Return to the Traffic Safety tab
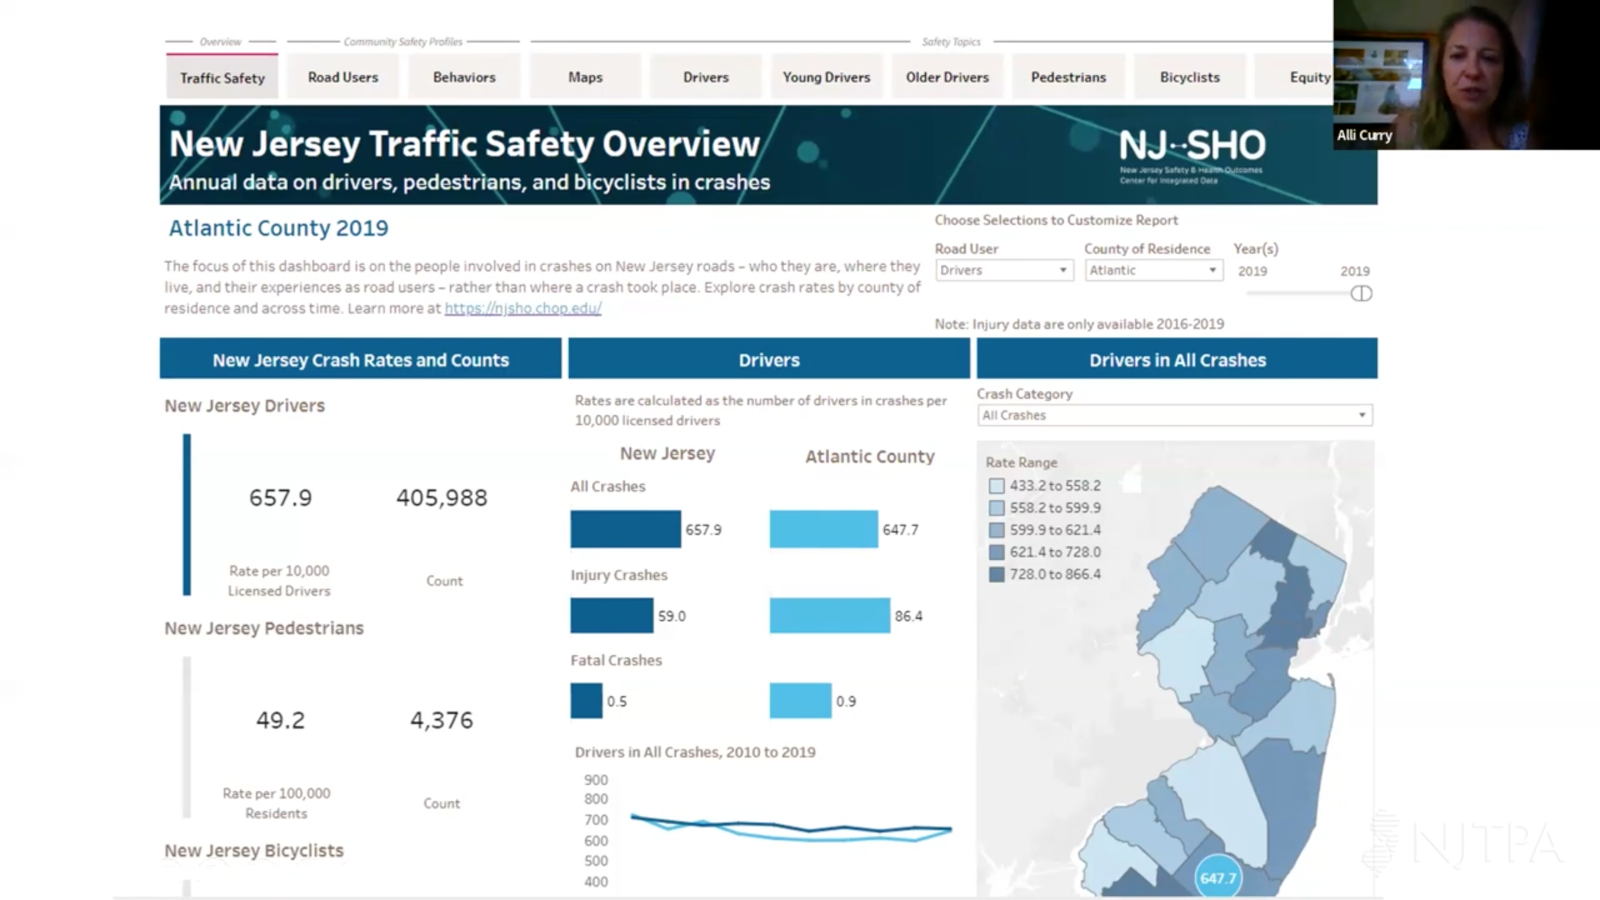1600x900 pixels. pos(221,76)
